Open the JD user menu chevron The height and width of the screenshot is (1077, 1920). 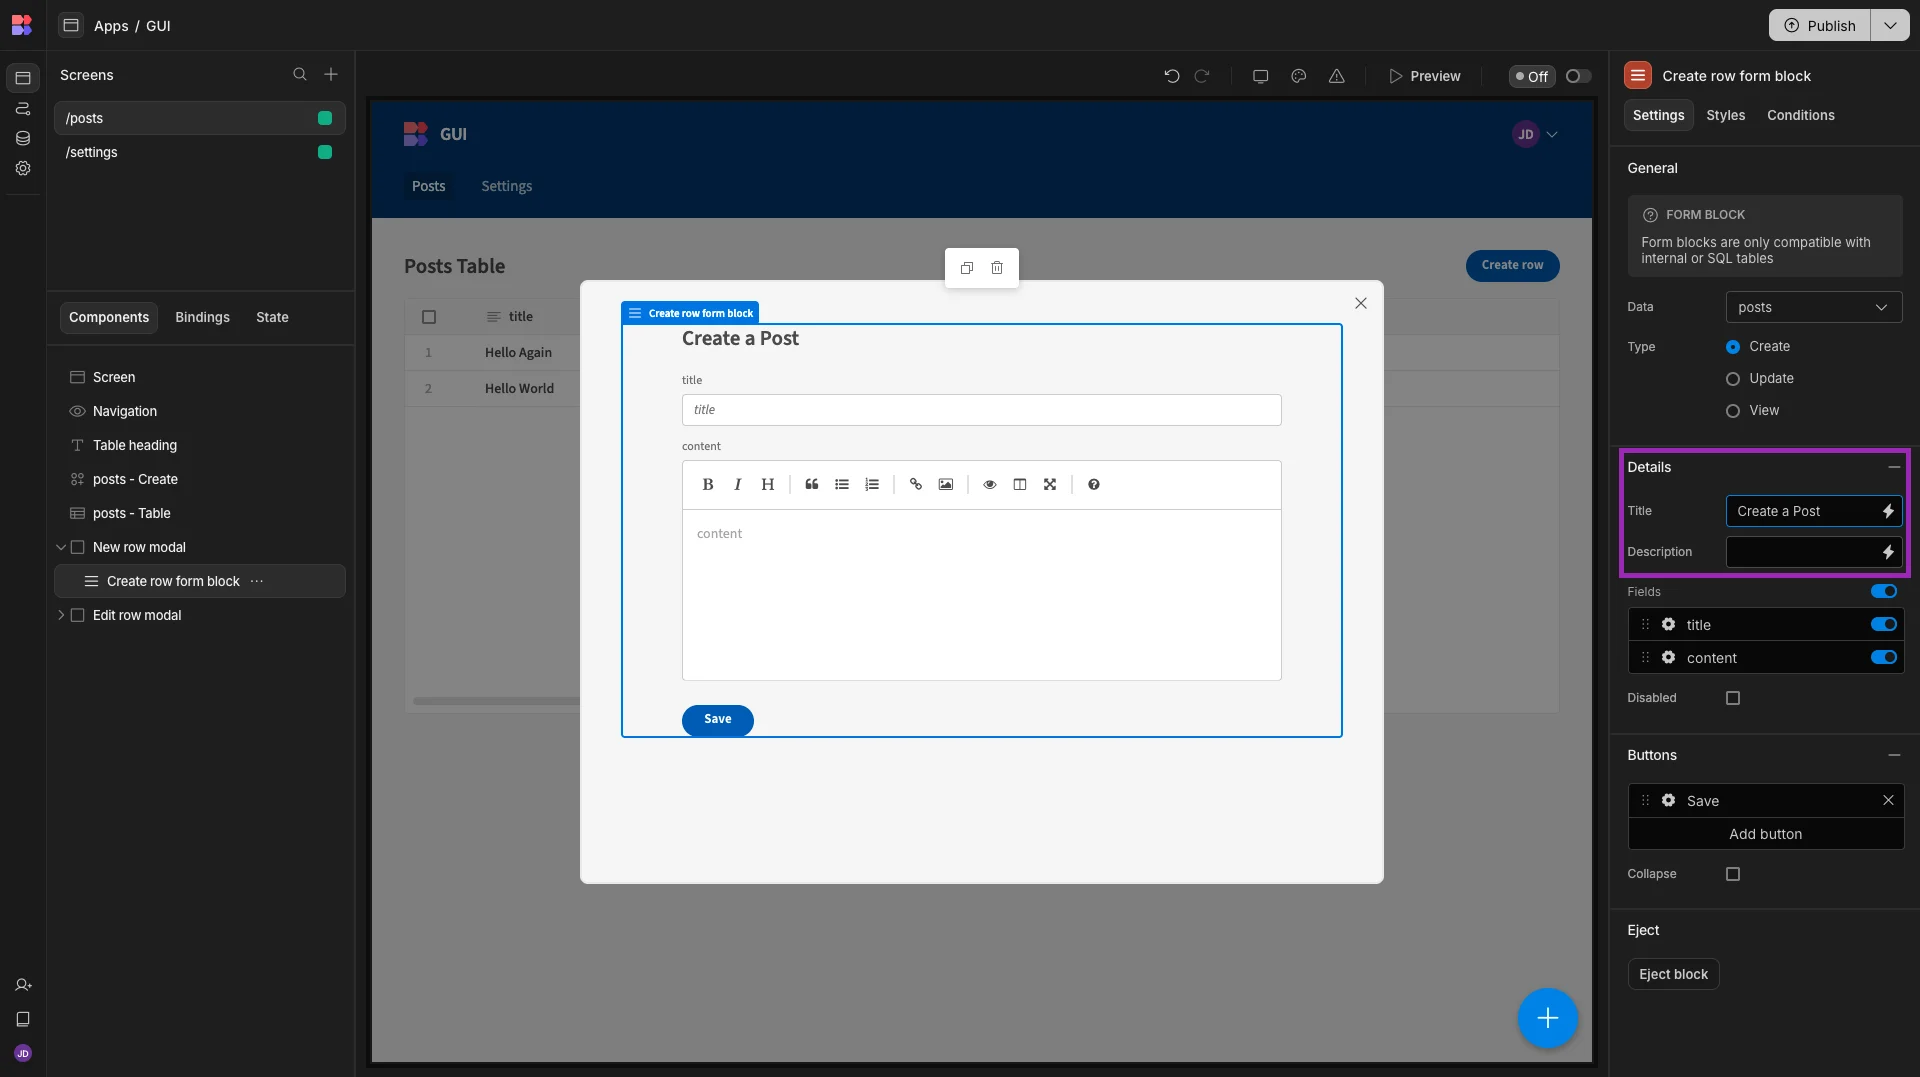tap(1552, 134)
